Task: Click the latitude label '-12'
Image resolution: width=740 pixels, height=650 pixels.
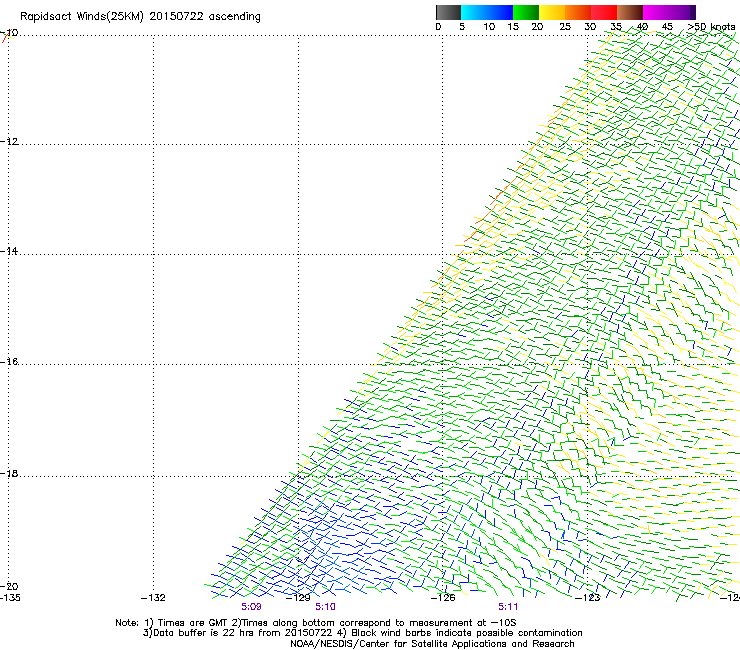Action: click(9, 142)
